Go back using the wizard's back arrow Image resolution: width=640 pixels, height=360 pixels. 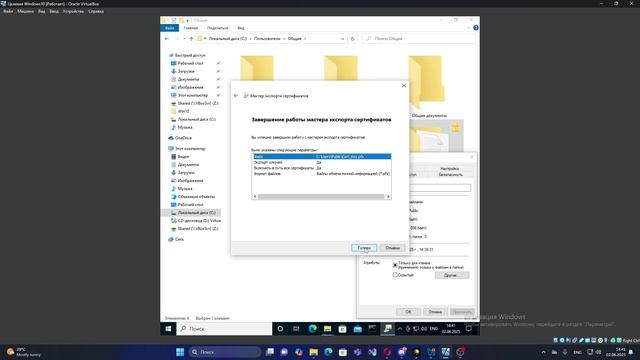[x=236, y=96]
